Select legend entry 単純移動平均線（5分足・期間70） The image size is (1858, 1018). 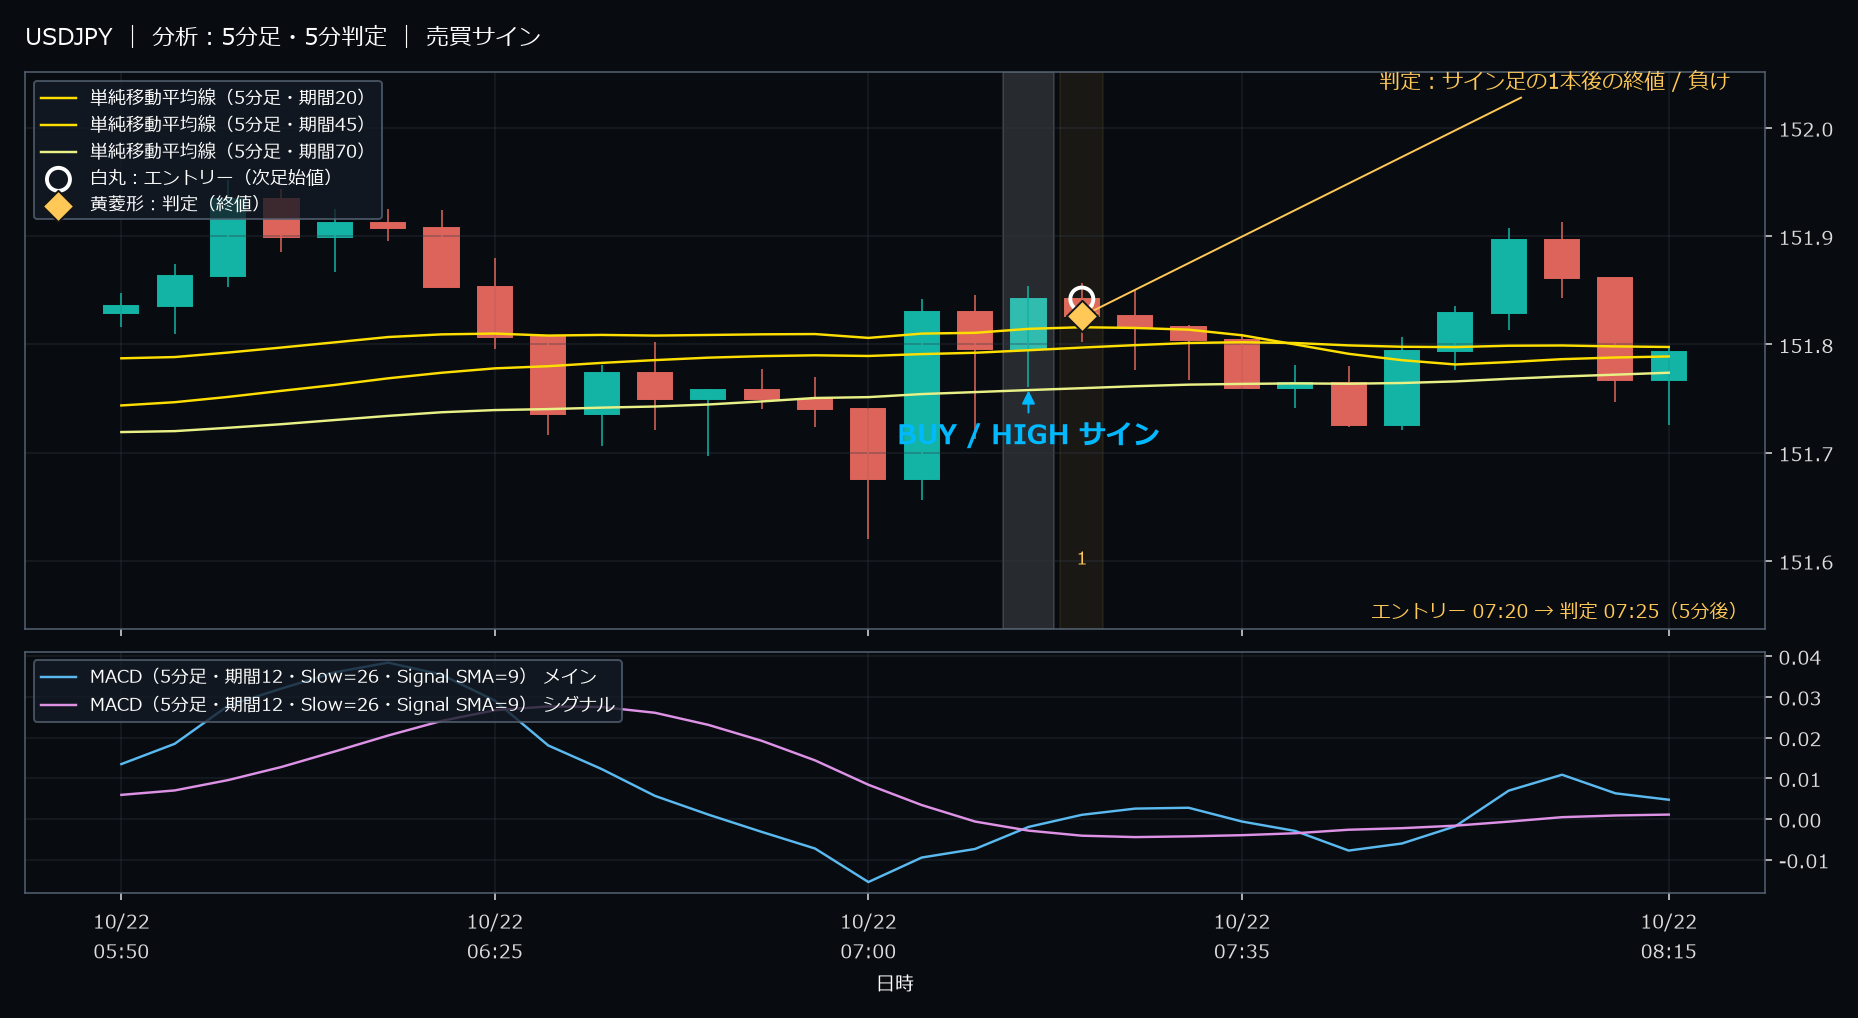point(228,152)
